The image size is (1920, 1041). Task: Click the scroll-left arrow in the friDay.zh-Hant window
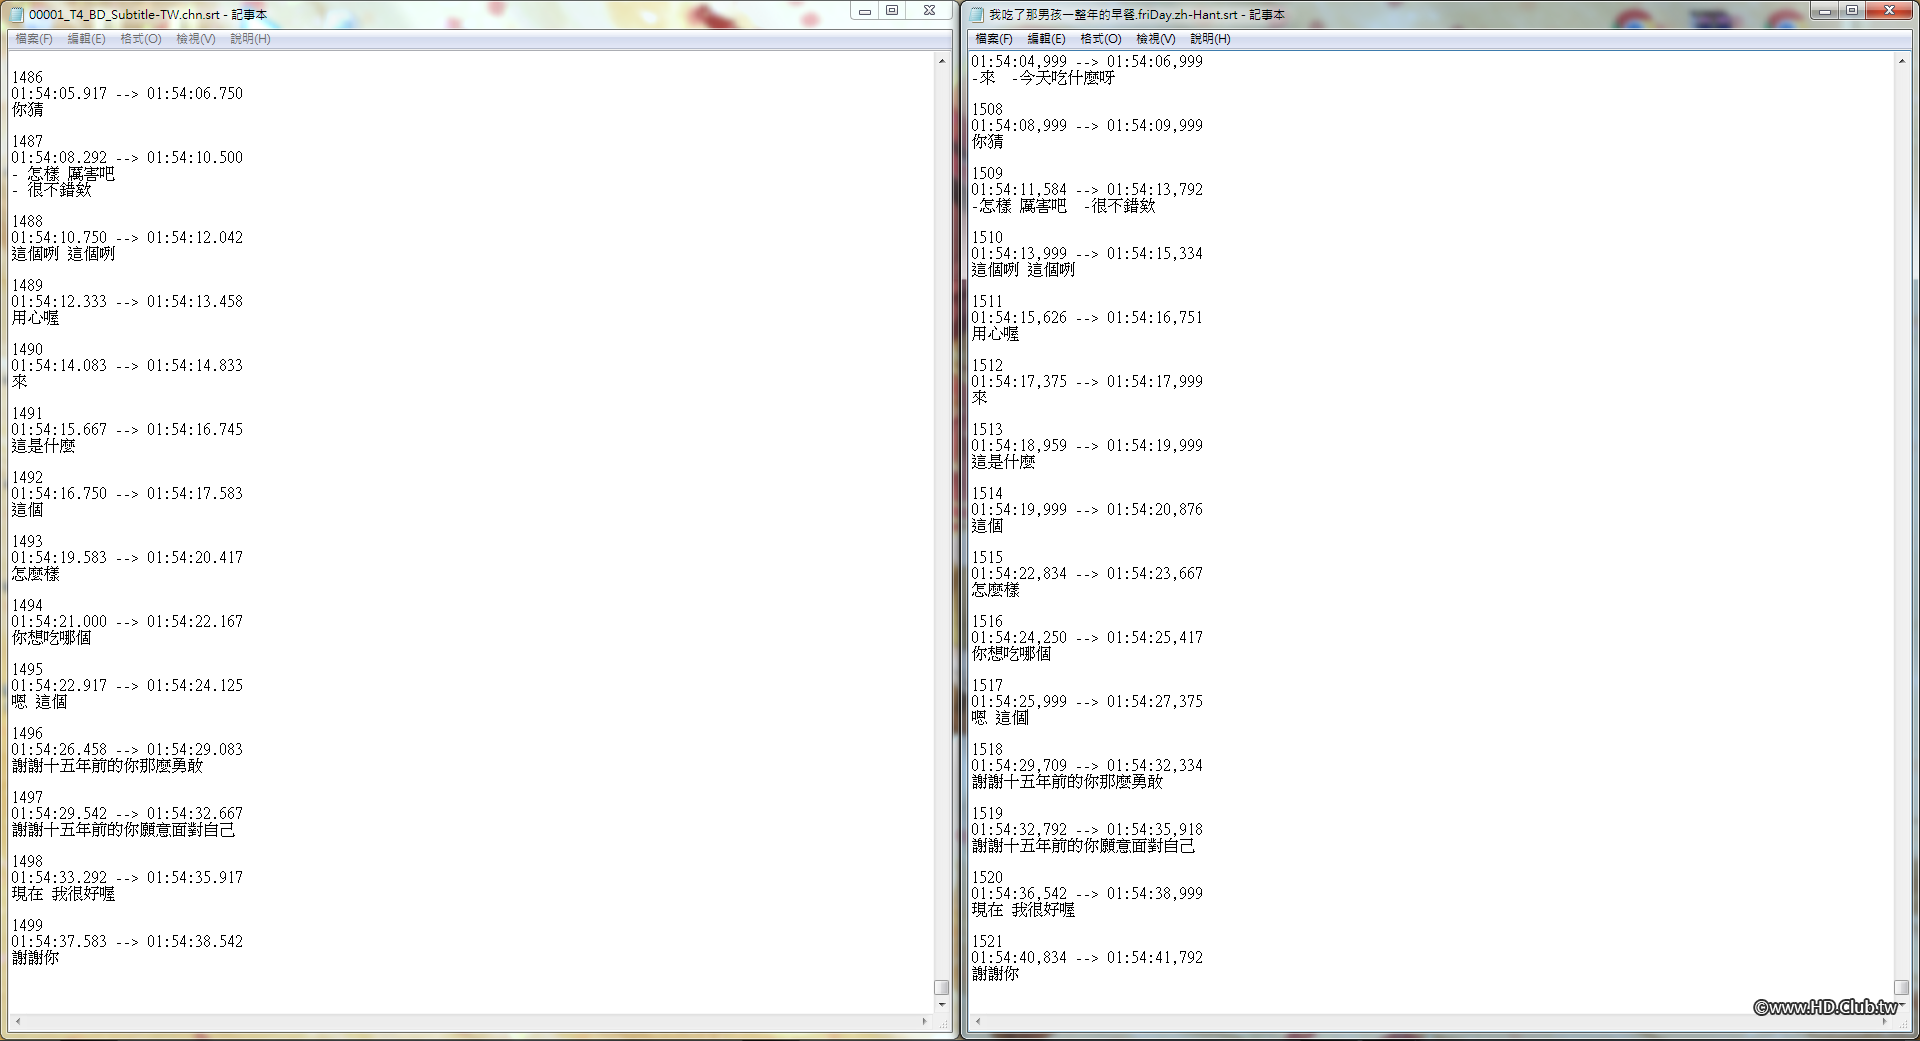[x=978, y=1022]
